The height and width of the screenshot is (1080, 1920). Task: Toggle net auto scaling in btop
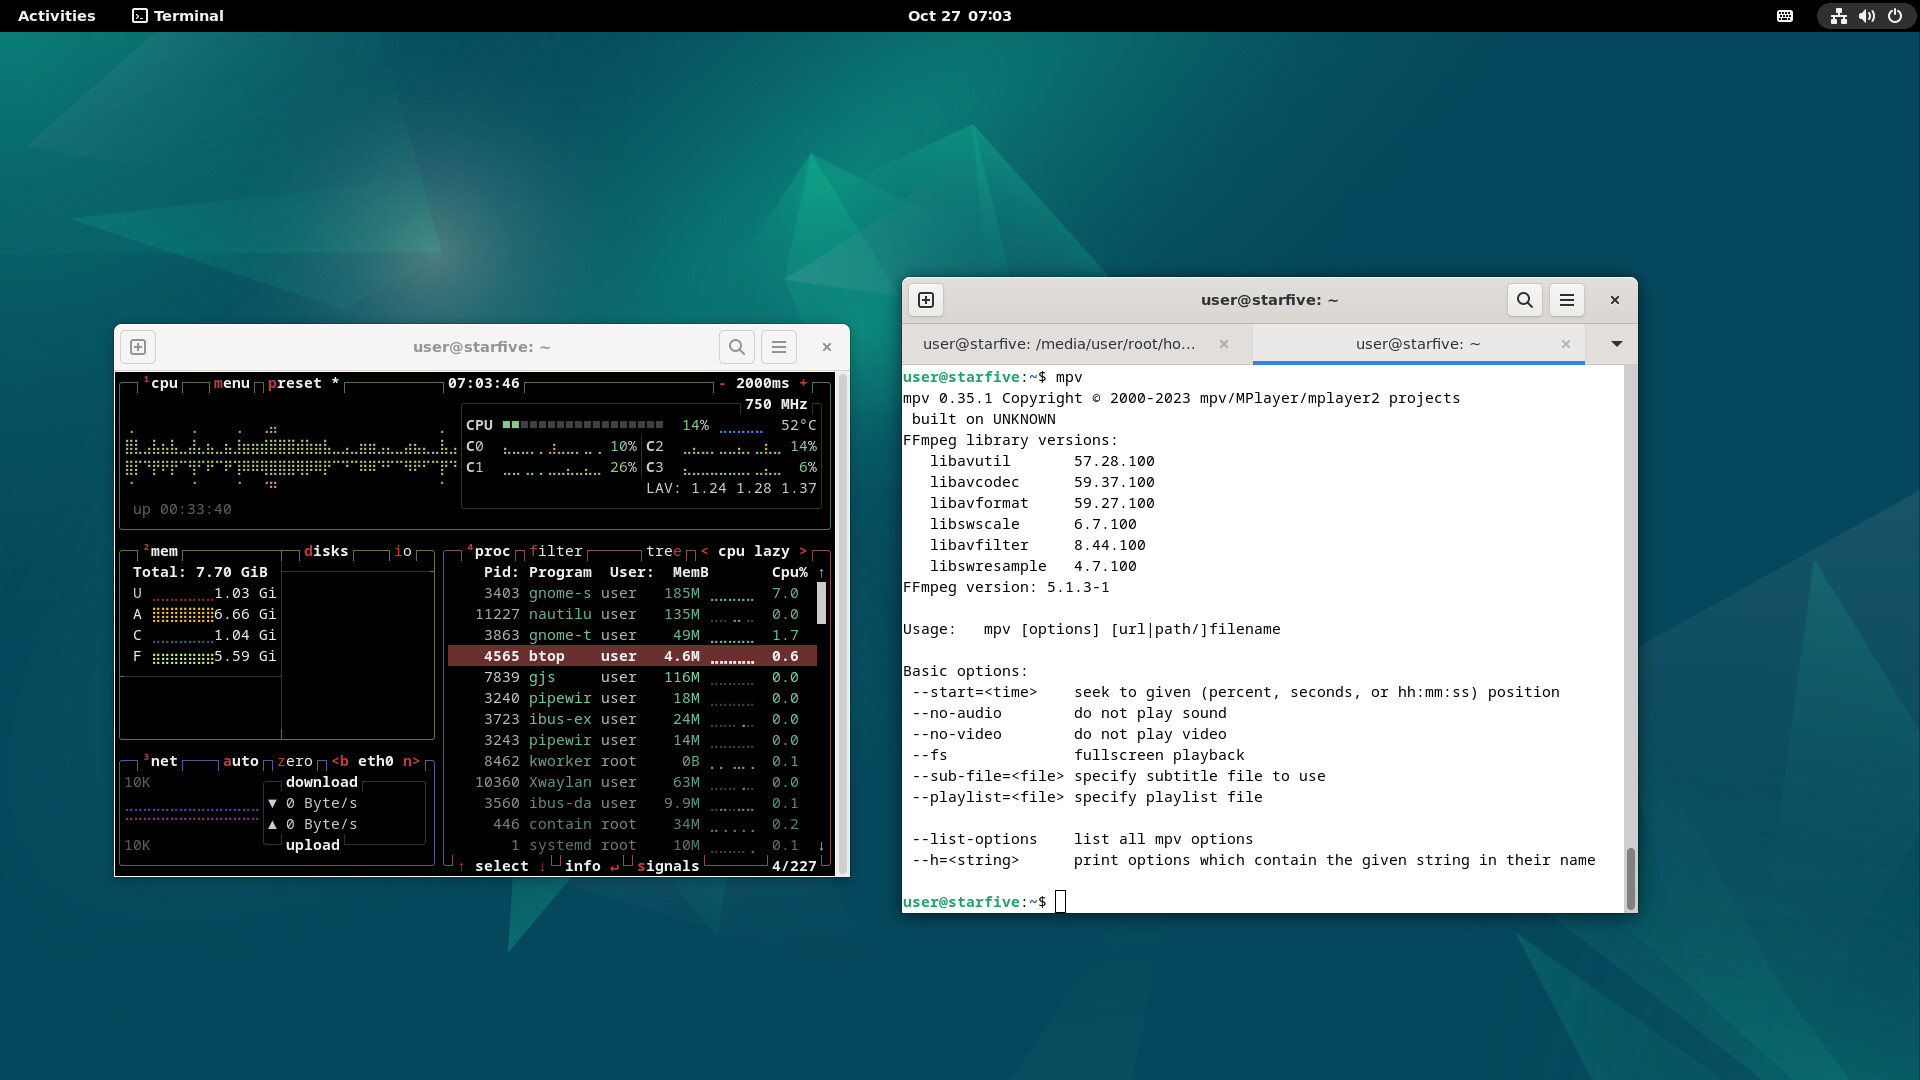tap(240, 761)
